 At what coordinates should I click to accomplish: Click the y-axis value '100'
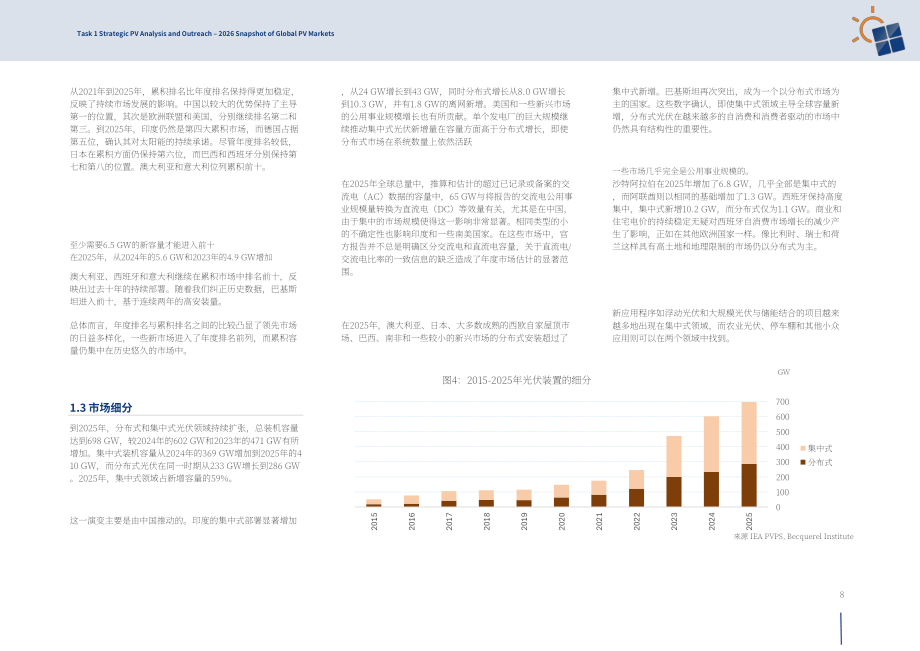pyautogui.click(x=782, y=493)
